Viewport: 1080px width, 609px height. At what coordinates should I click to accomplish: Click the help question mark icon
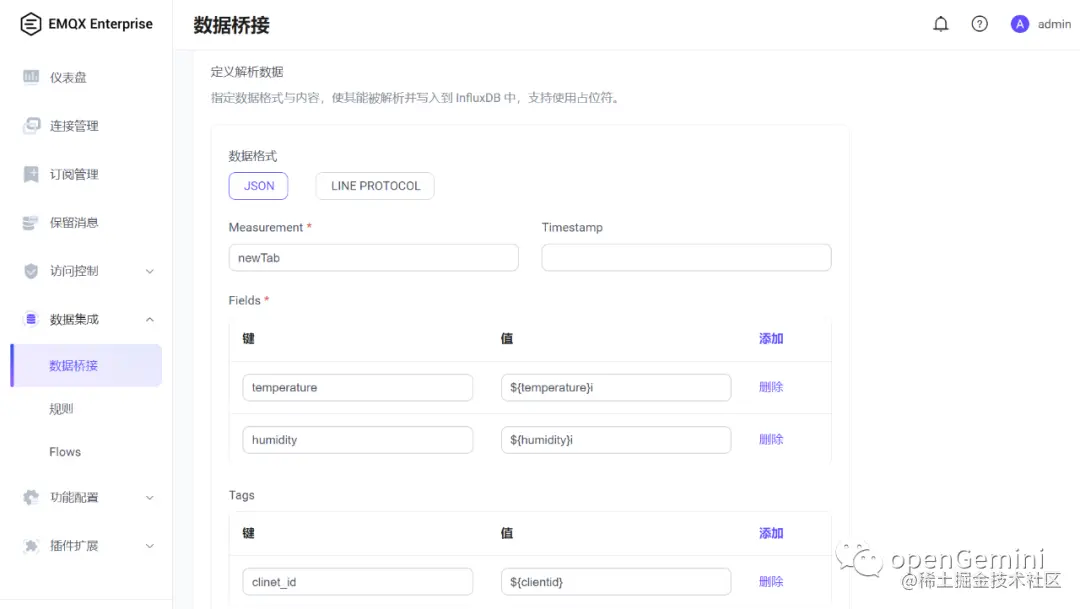click(979, 23)
